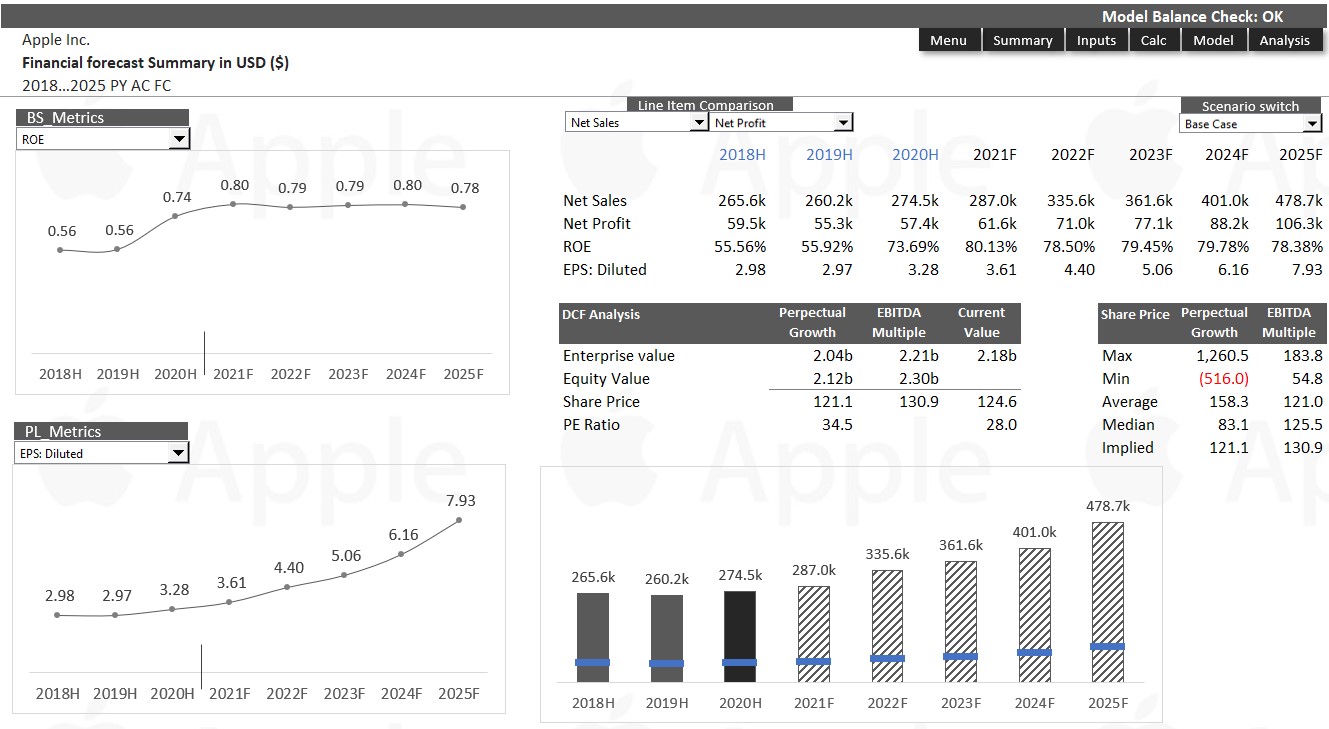
Task: Click the Average row label in Share Price table
Action: tap(1130, 401)
